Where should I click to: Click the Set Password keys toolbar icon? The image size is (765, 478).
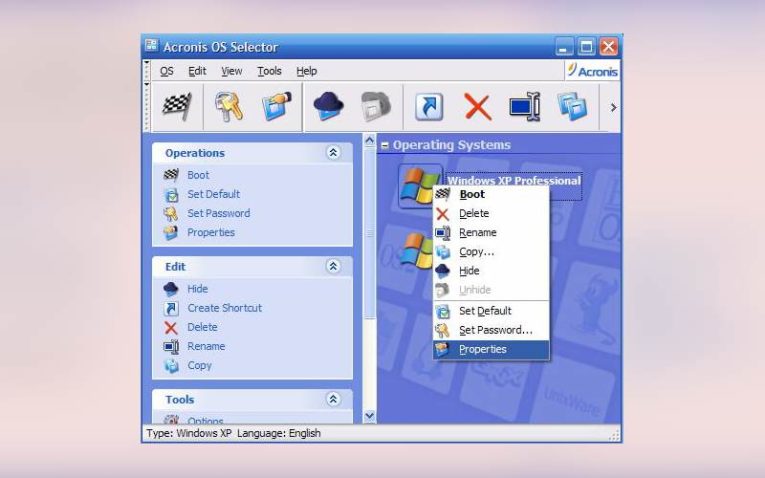pos(228,106)
